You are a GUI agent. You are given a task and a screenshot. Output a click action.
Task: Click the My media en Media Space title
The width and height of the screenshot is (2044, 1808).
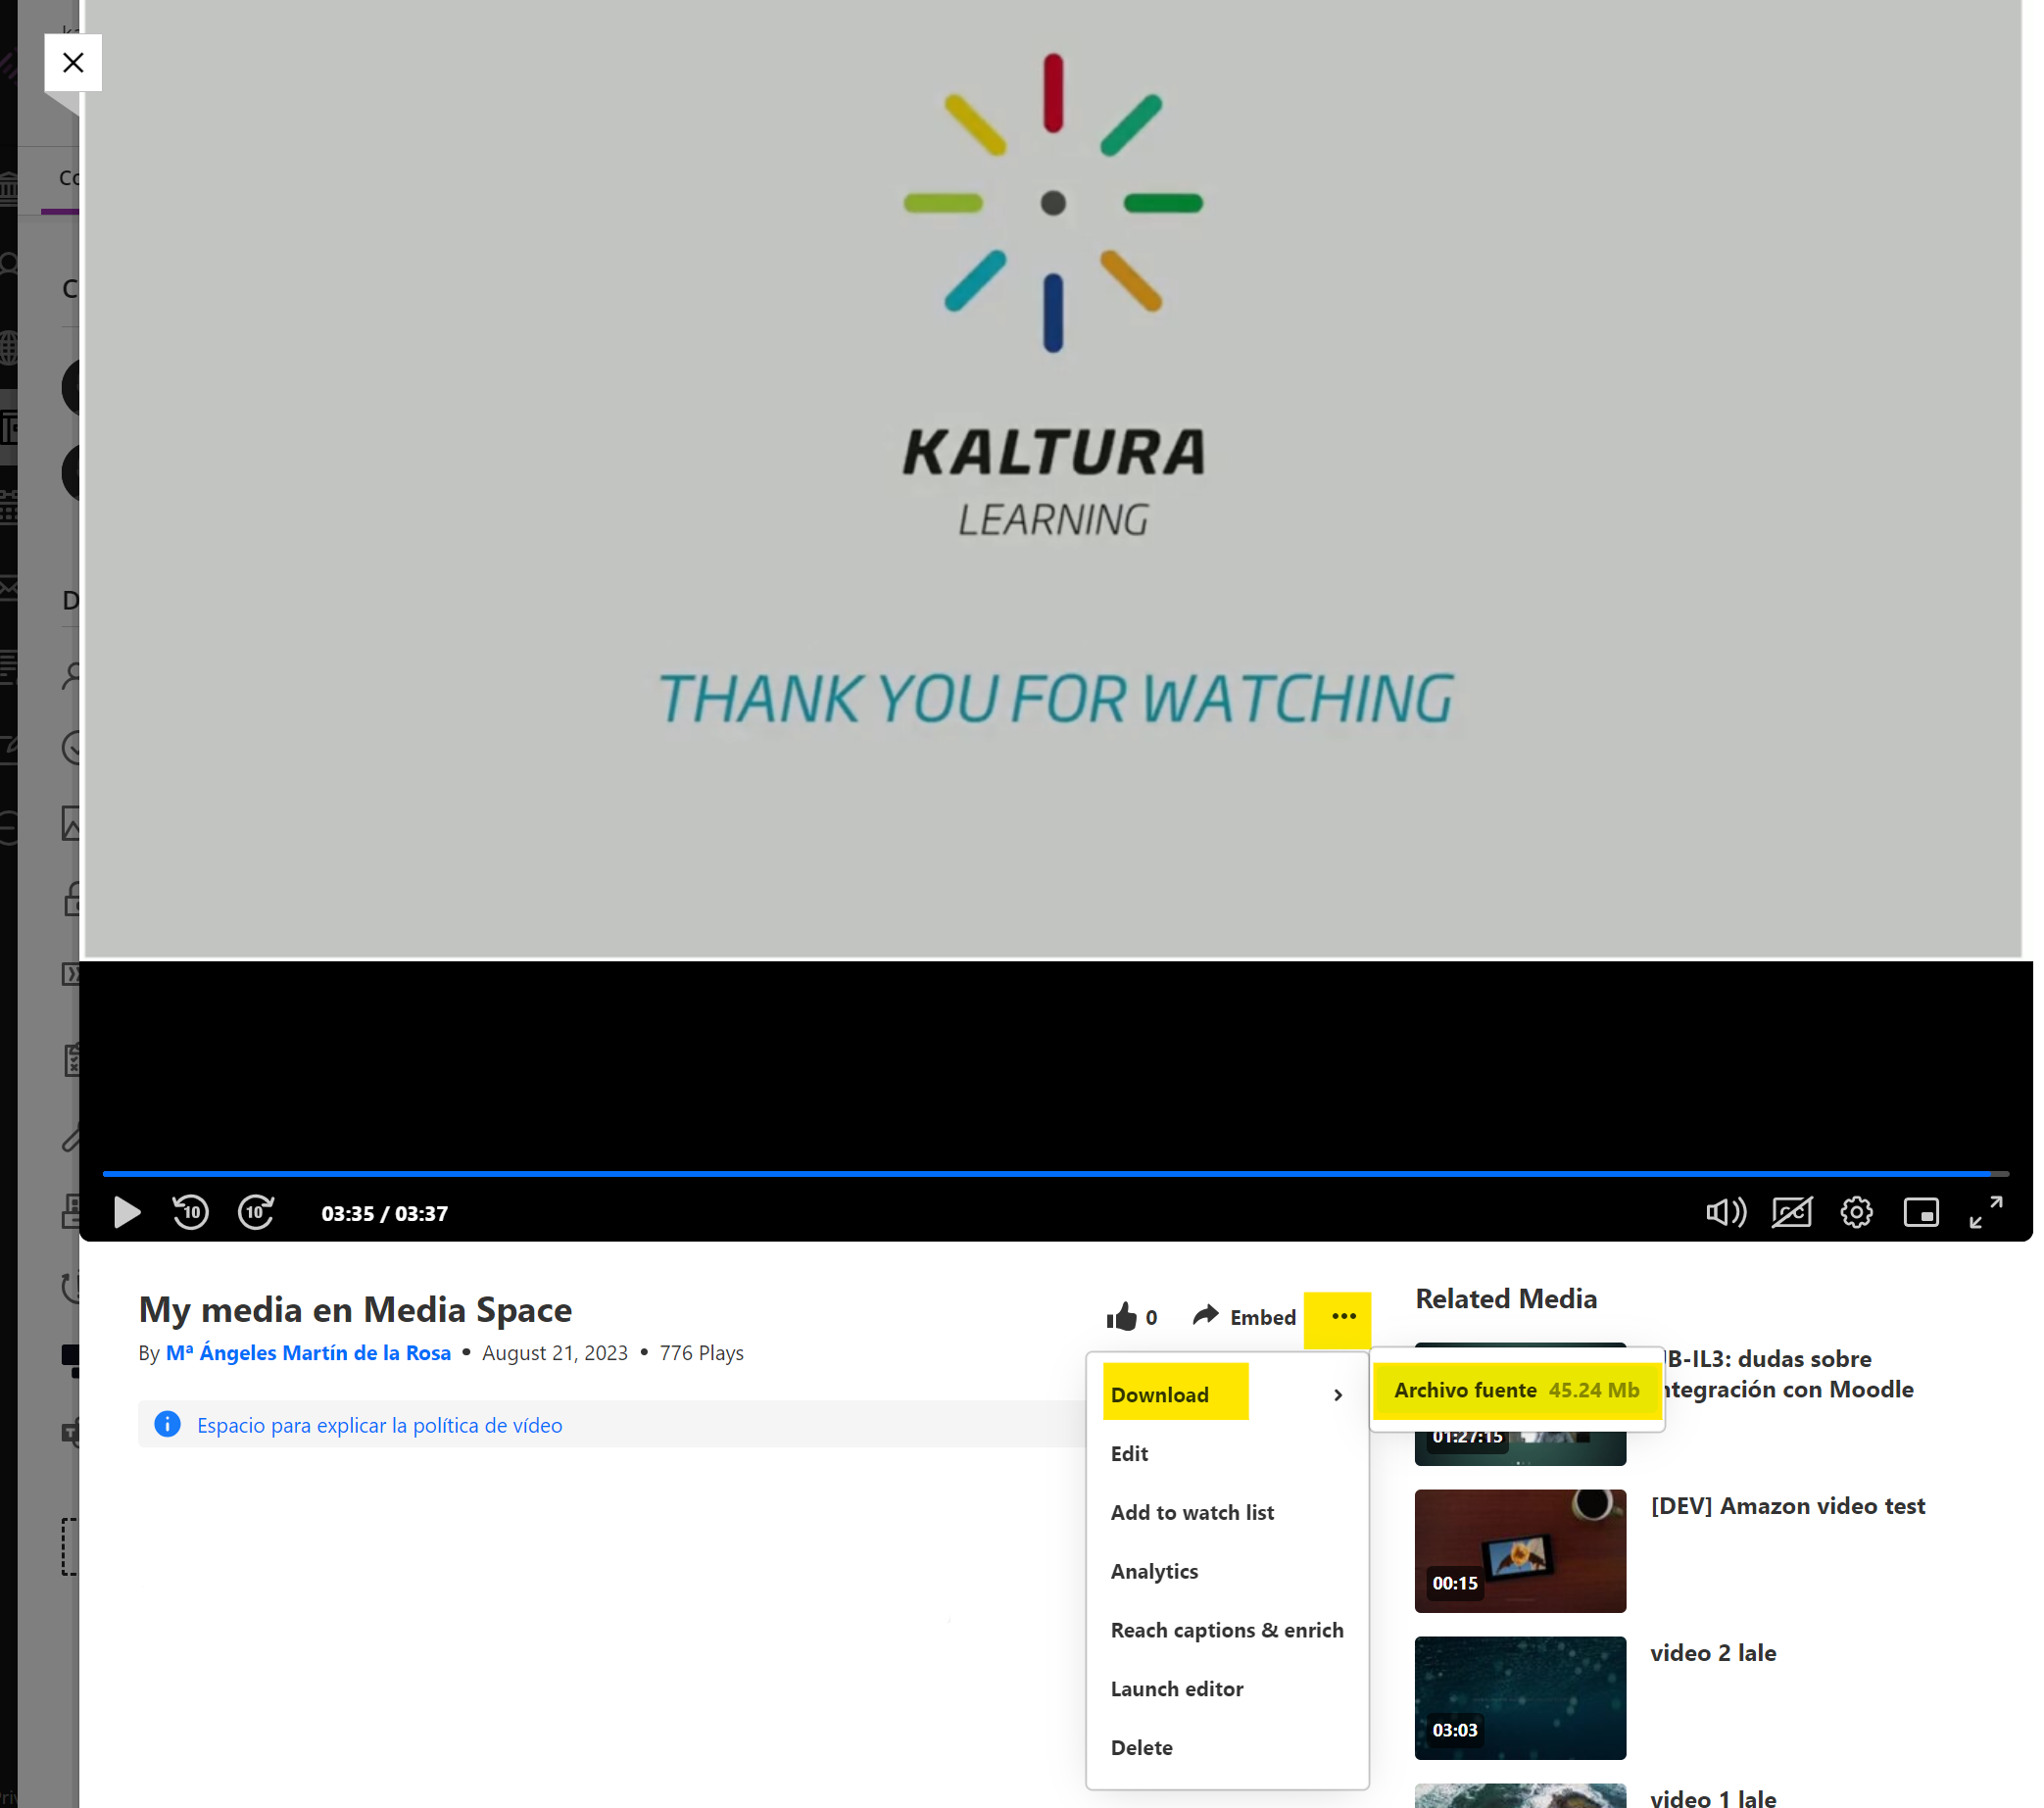point(355,1309)
